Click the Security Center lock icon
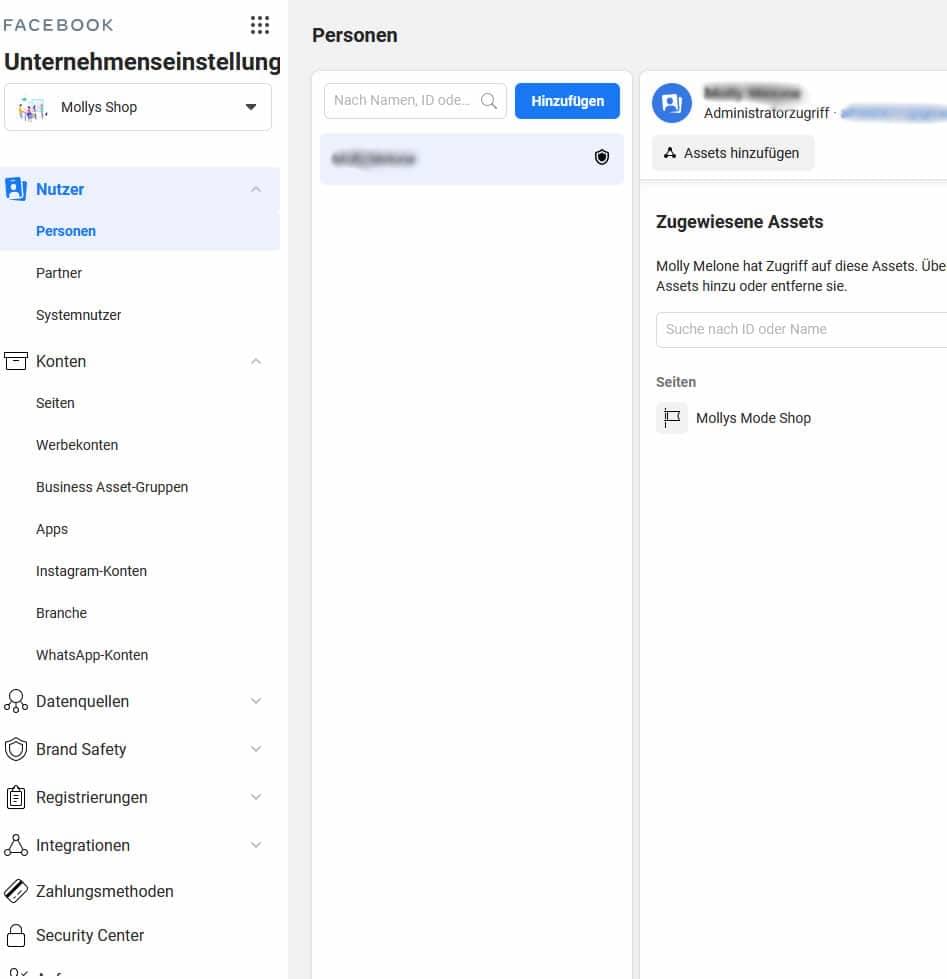 click(x=16, y=935)
